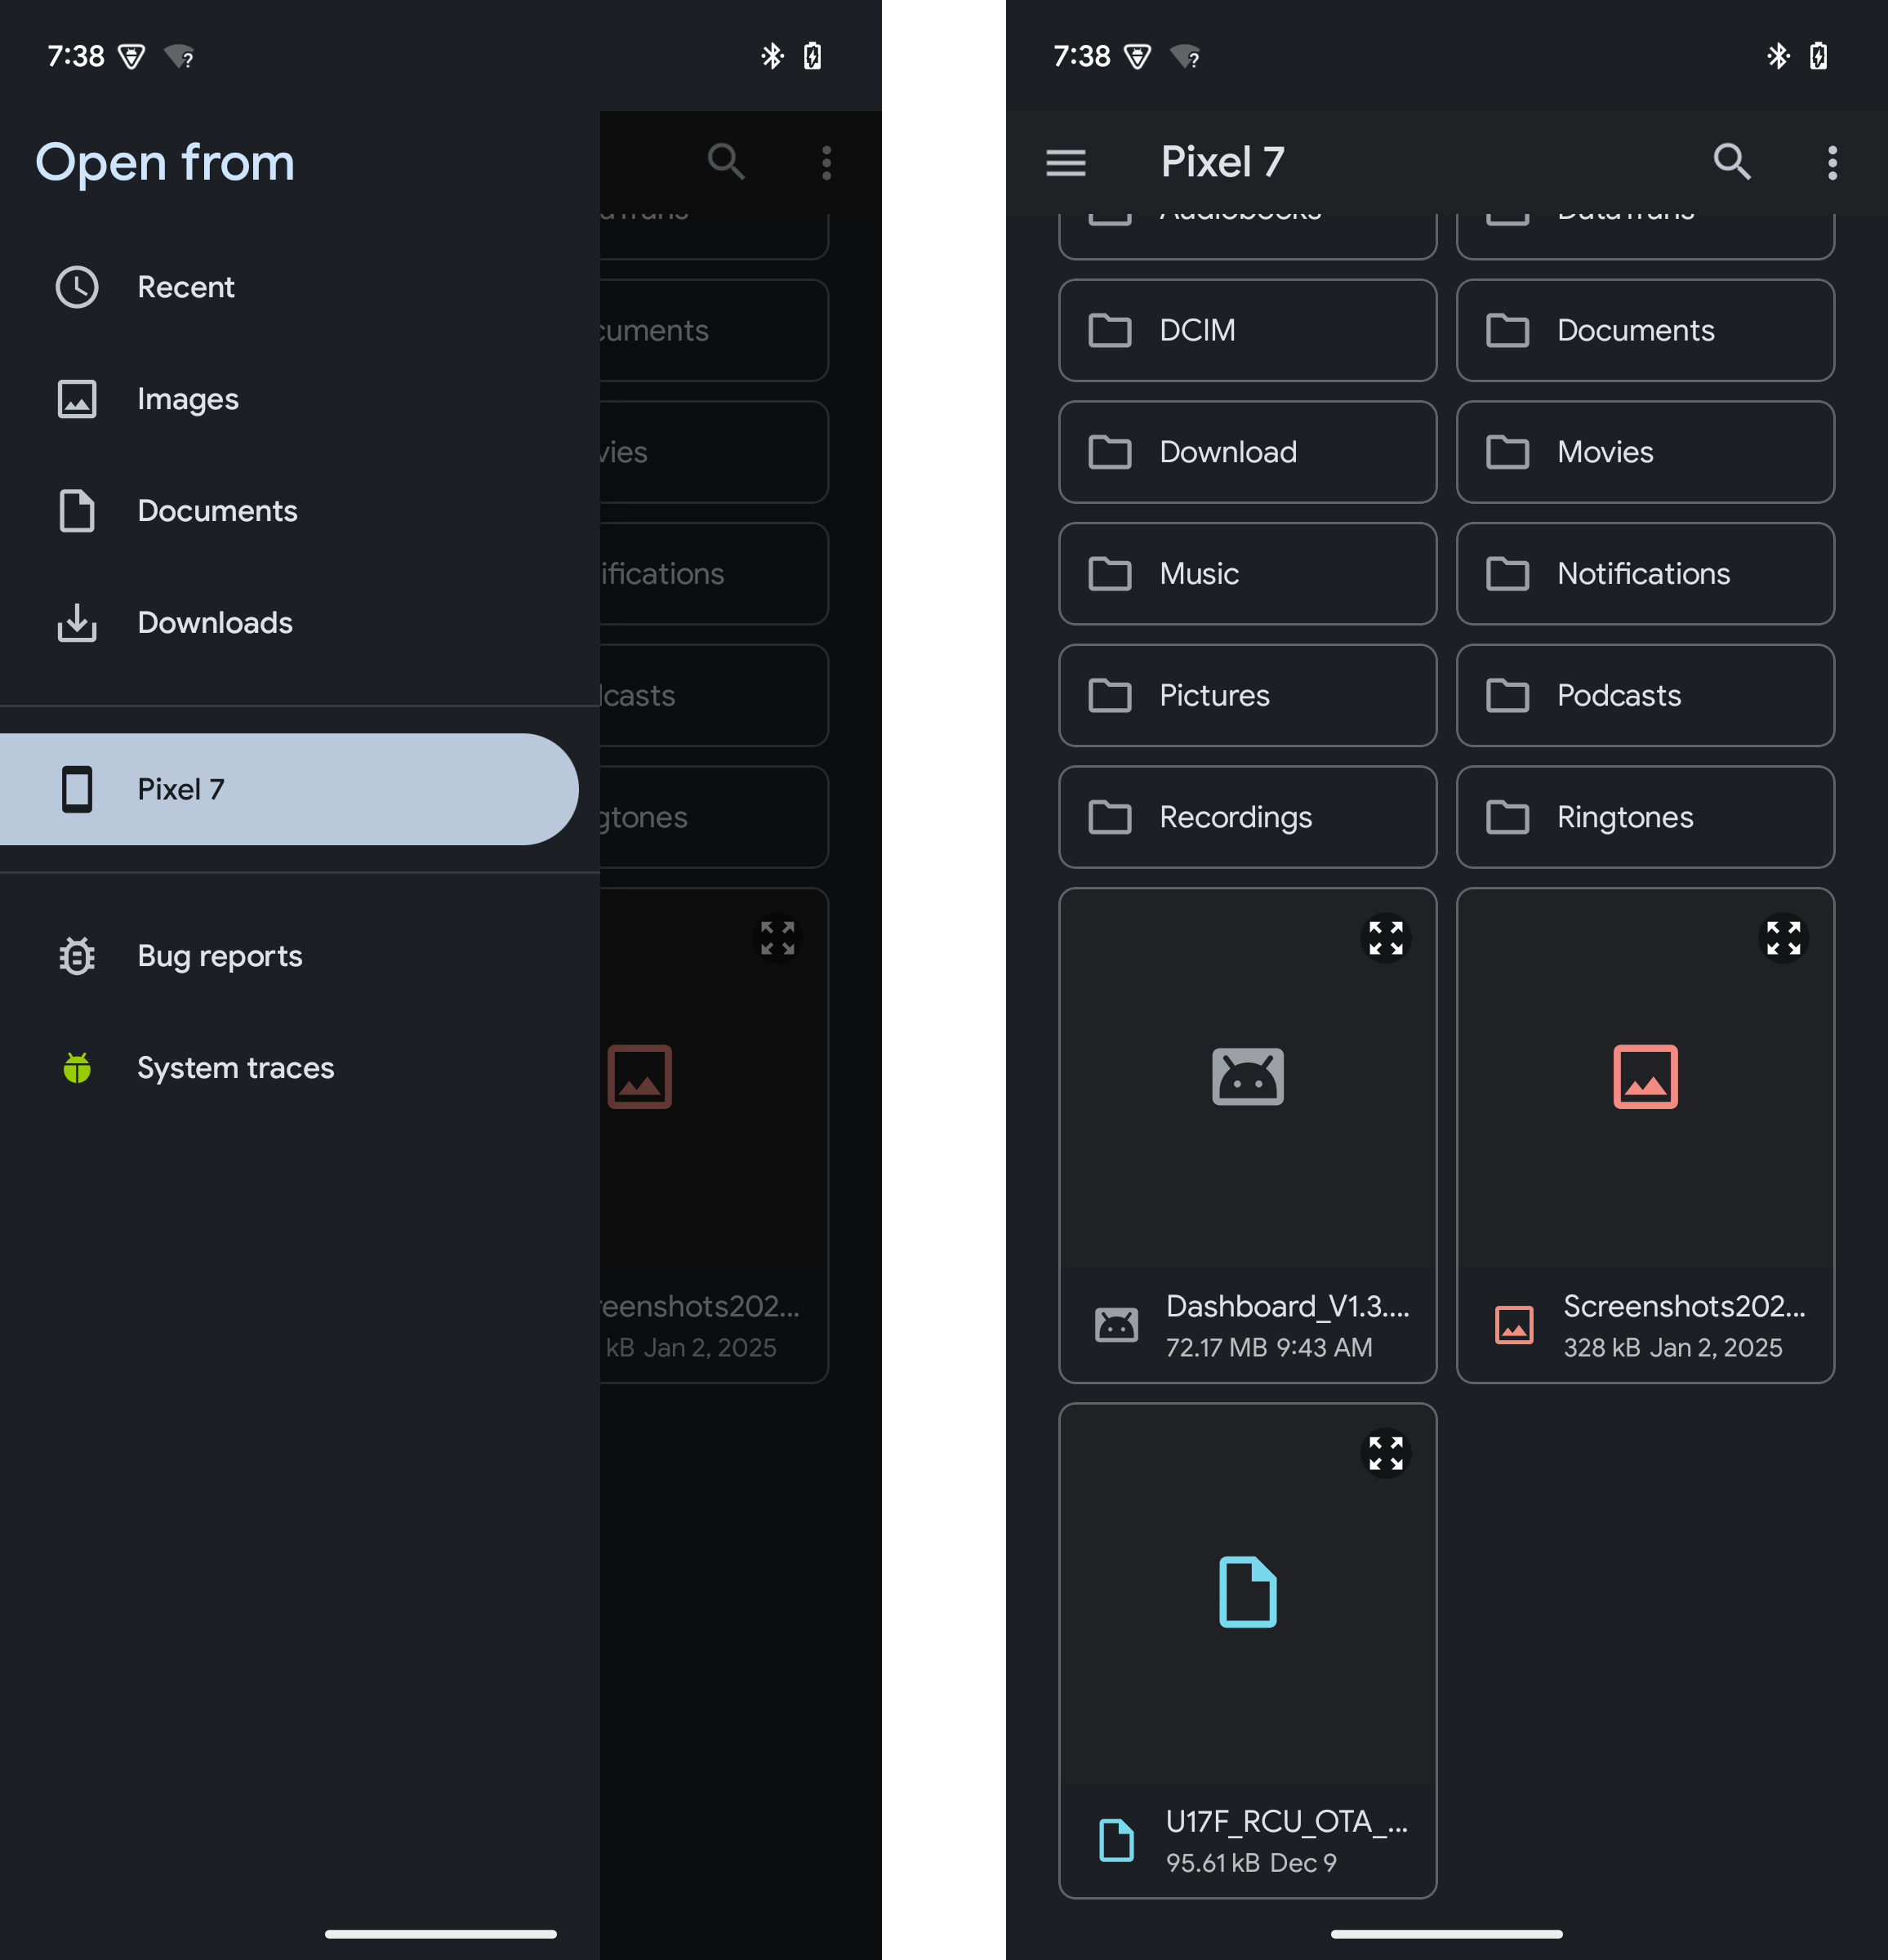1888x1960 pixels.
Task: Open the Recordings folder
Action: [1247, 817]
